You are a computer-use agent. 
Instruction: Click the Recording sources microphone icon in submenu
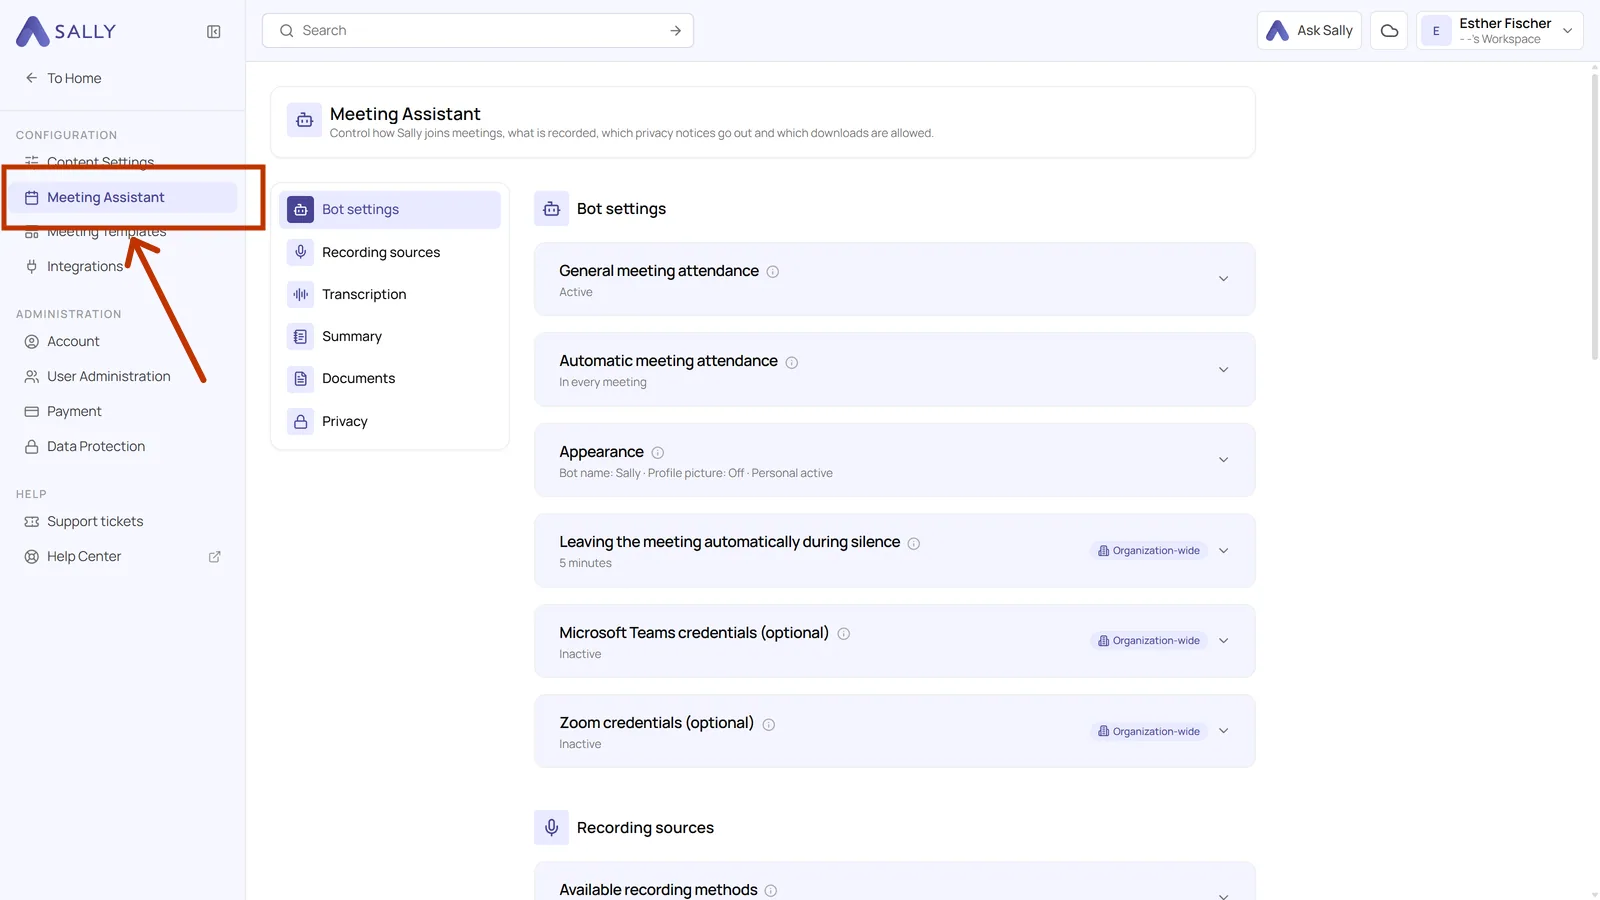click(x=300, y=252)
